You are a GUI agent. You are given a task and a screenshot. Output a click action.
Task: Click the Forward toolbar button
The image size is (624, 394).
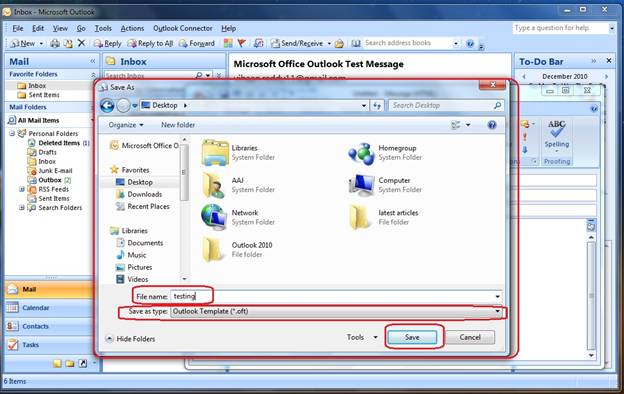(197, 43)
